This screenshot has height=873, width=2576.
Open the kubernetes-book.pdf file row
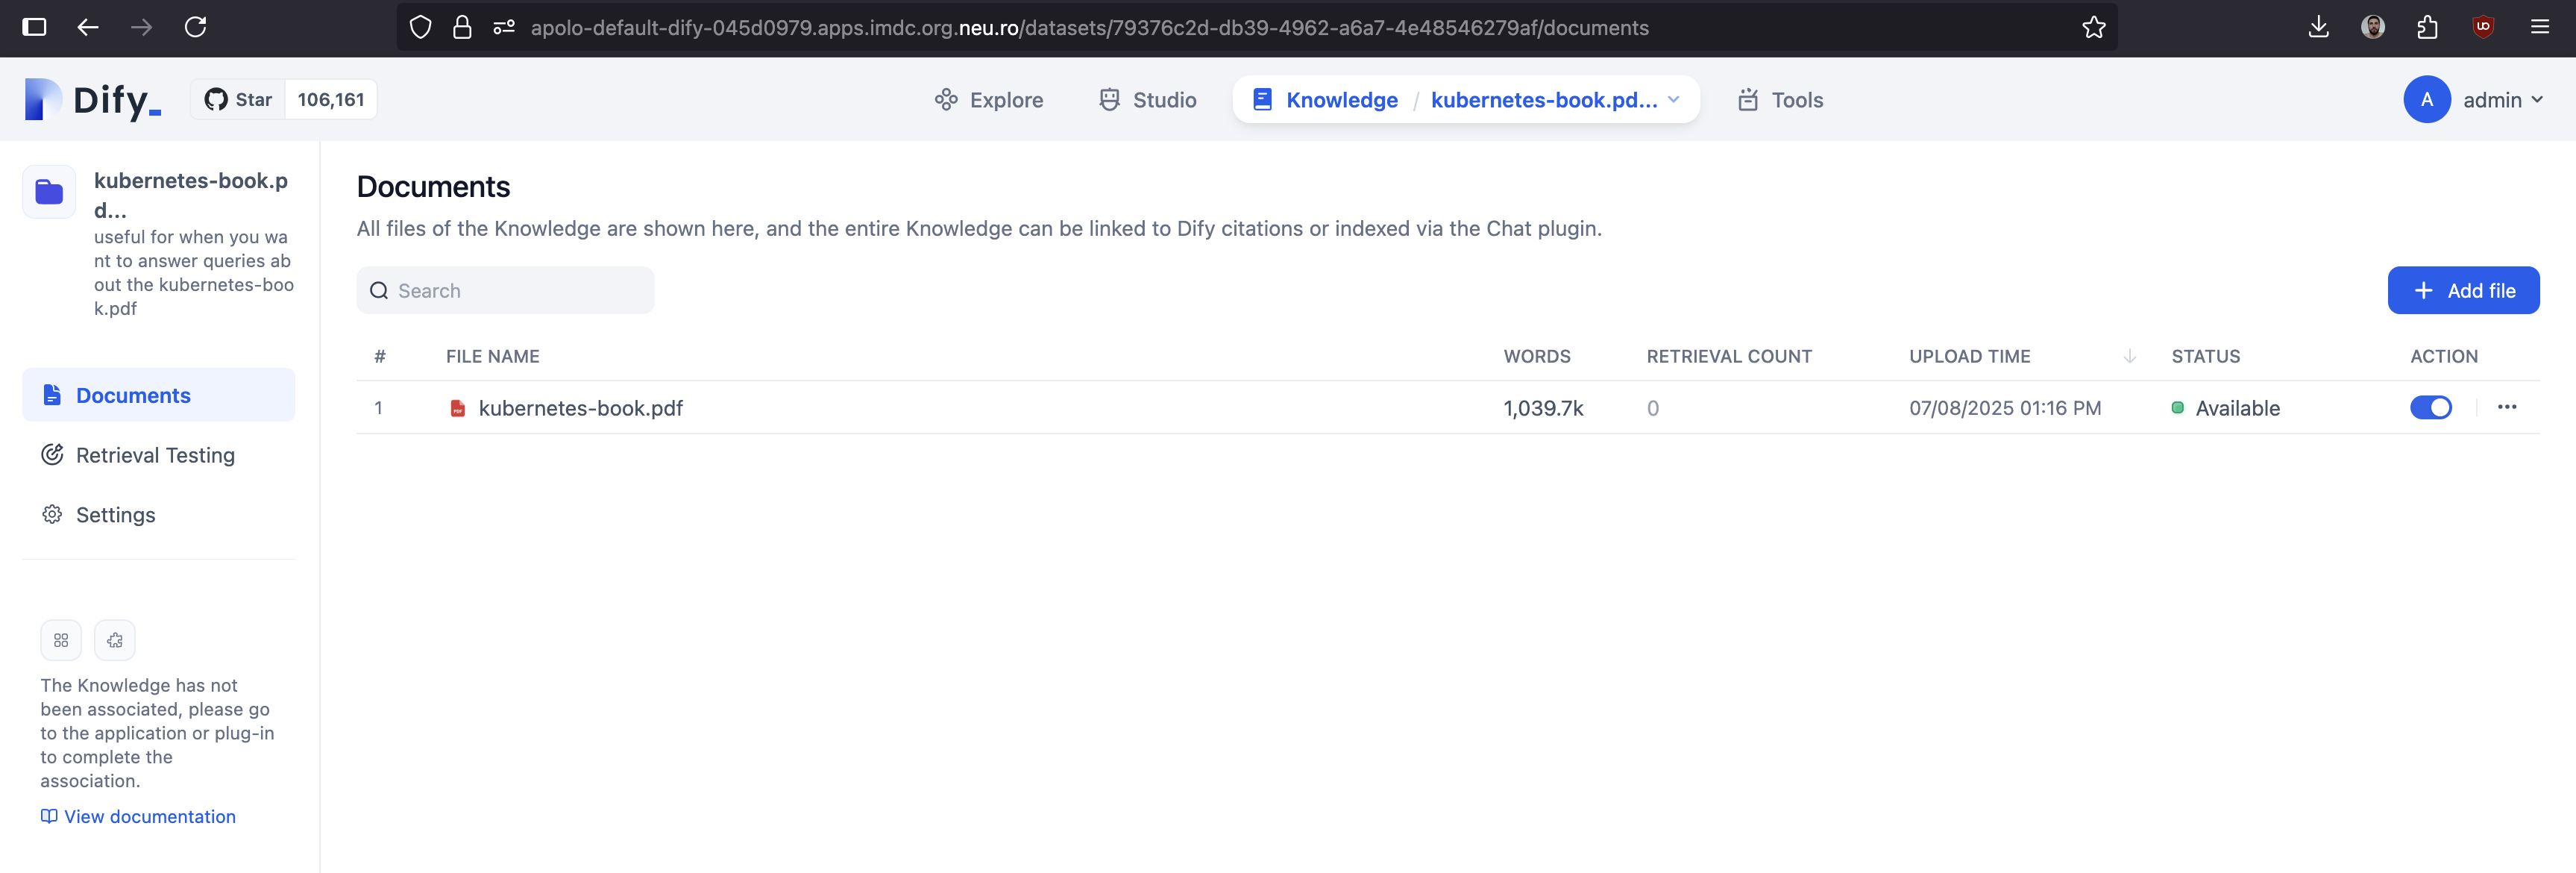coord(580,408)
